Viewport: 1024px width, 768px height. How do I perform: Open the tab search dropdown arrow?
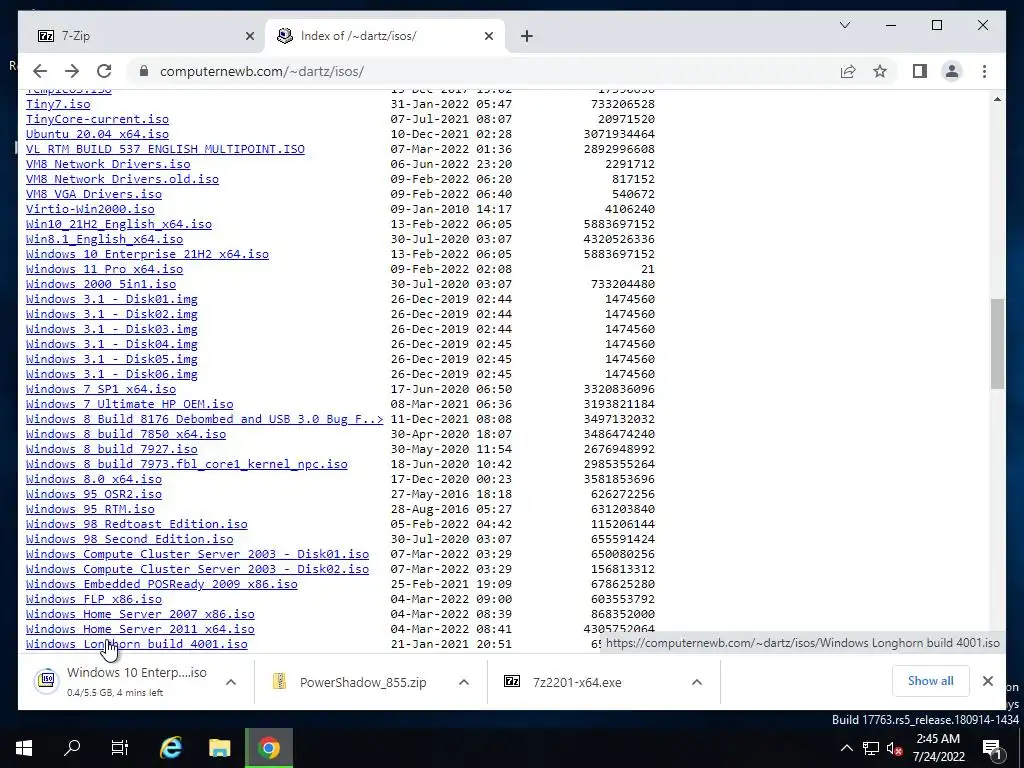point(845,25)
